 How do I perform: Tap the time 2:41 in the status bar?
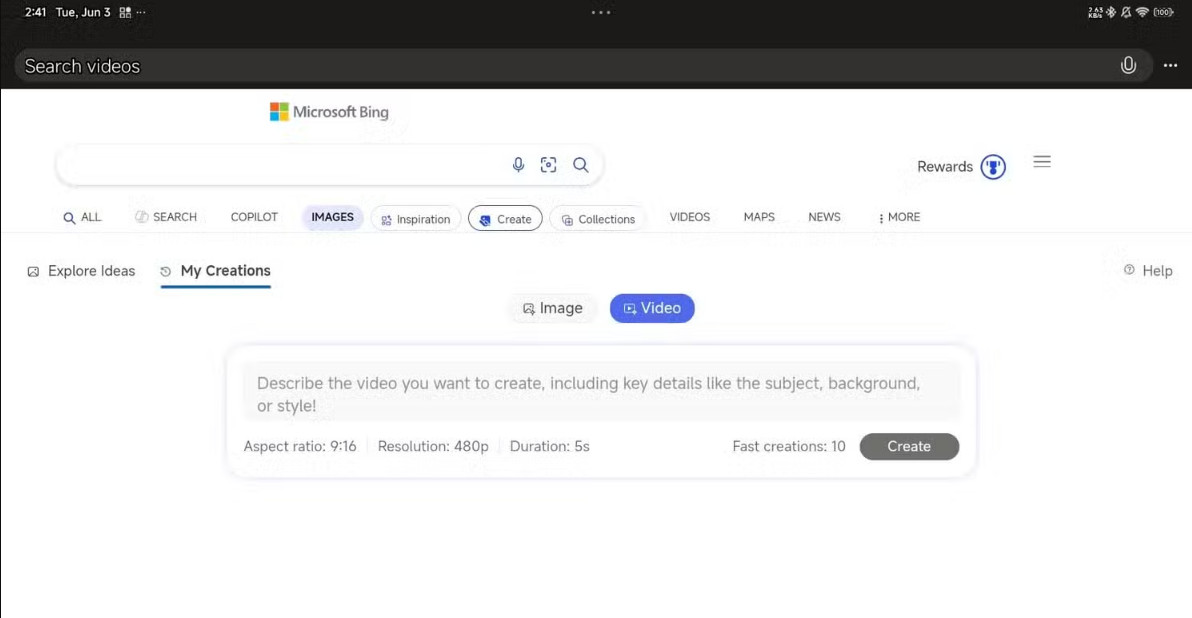tap(35, 12)
